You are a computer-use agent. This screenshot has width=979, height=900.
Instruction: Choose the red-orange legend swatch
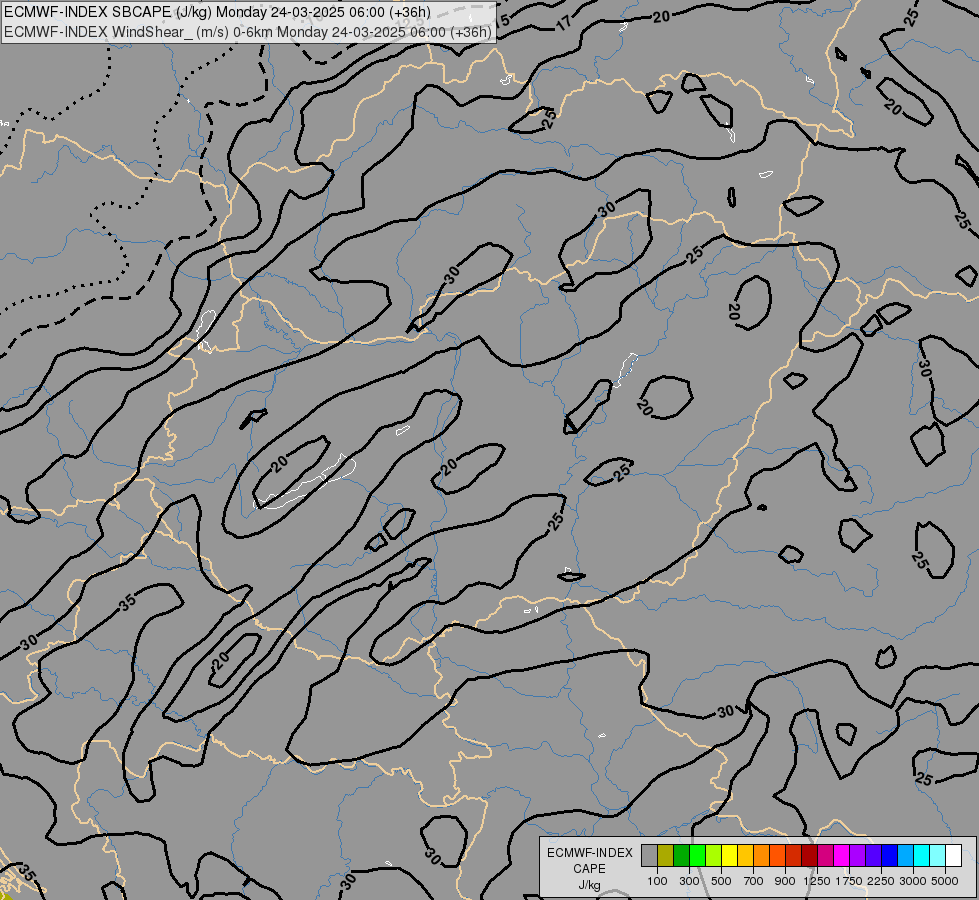777,855
